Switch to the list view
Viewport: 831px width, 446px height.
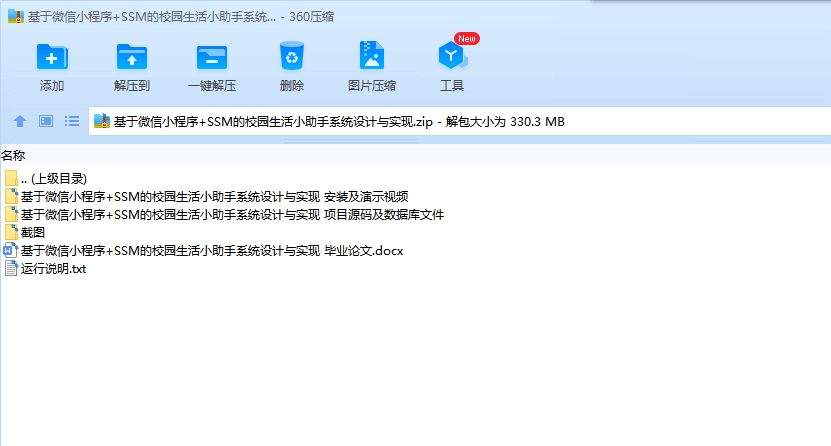click(x=72, y=121)
